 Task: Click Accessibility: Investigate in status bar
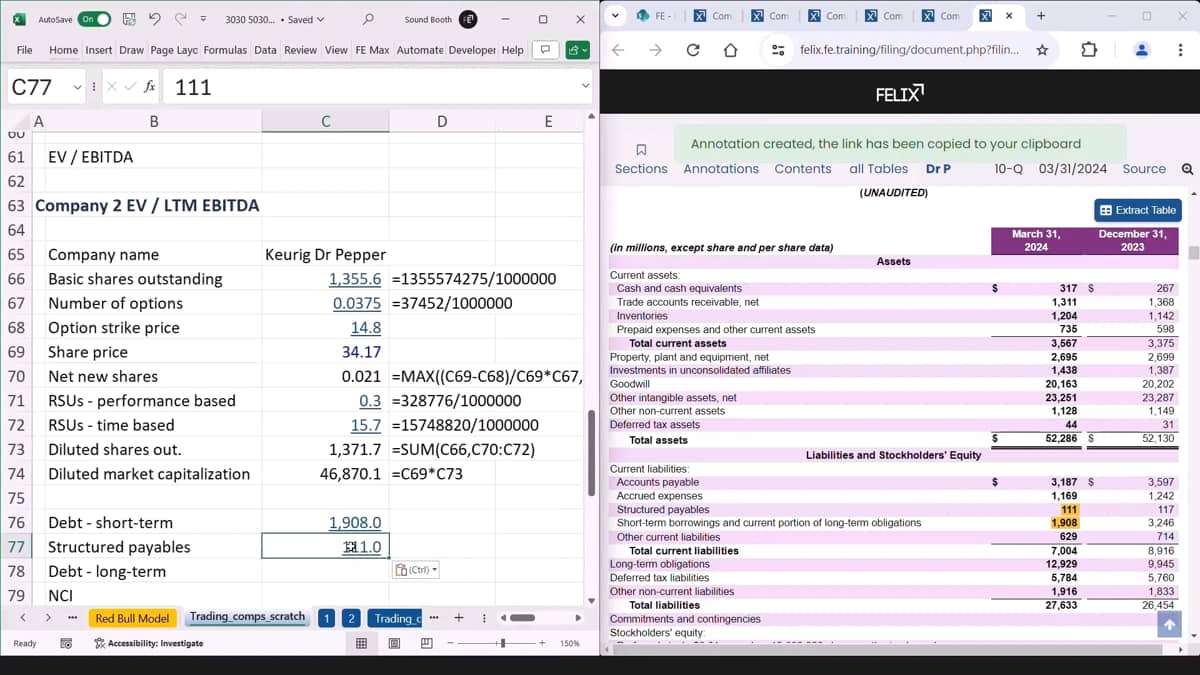coord(149,643)
